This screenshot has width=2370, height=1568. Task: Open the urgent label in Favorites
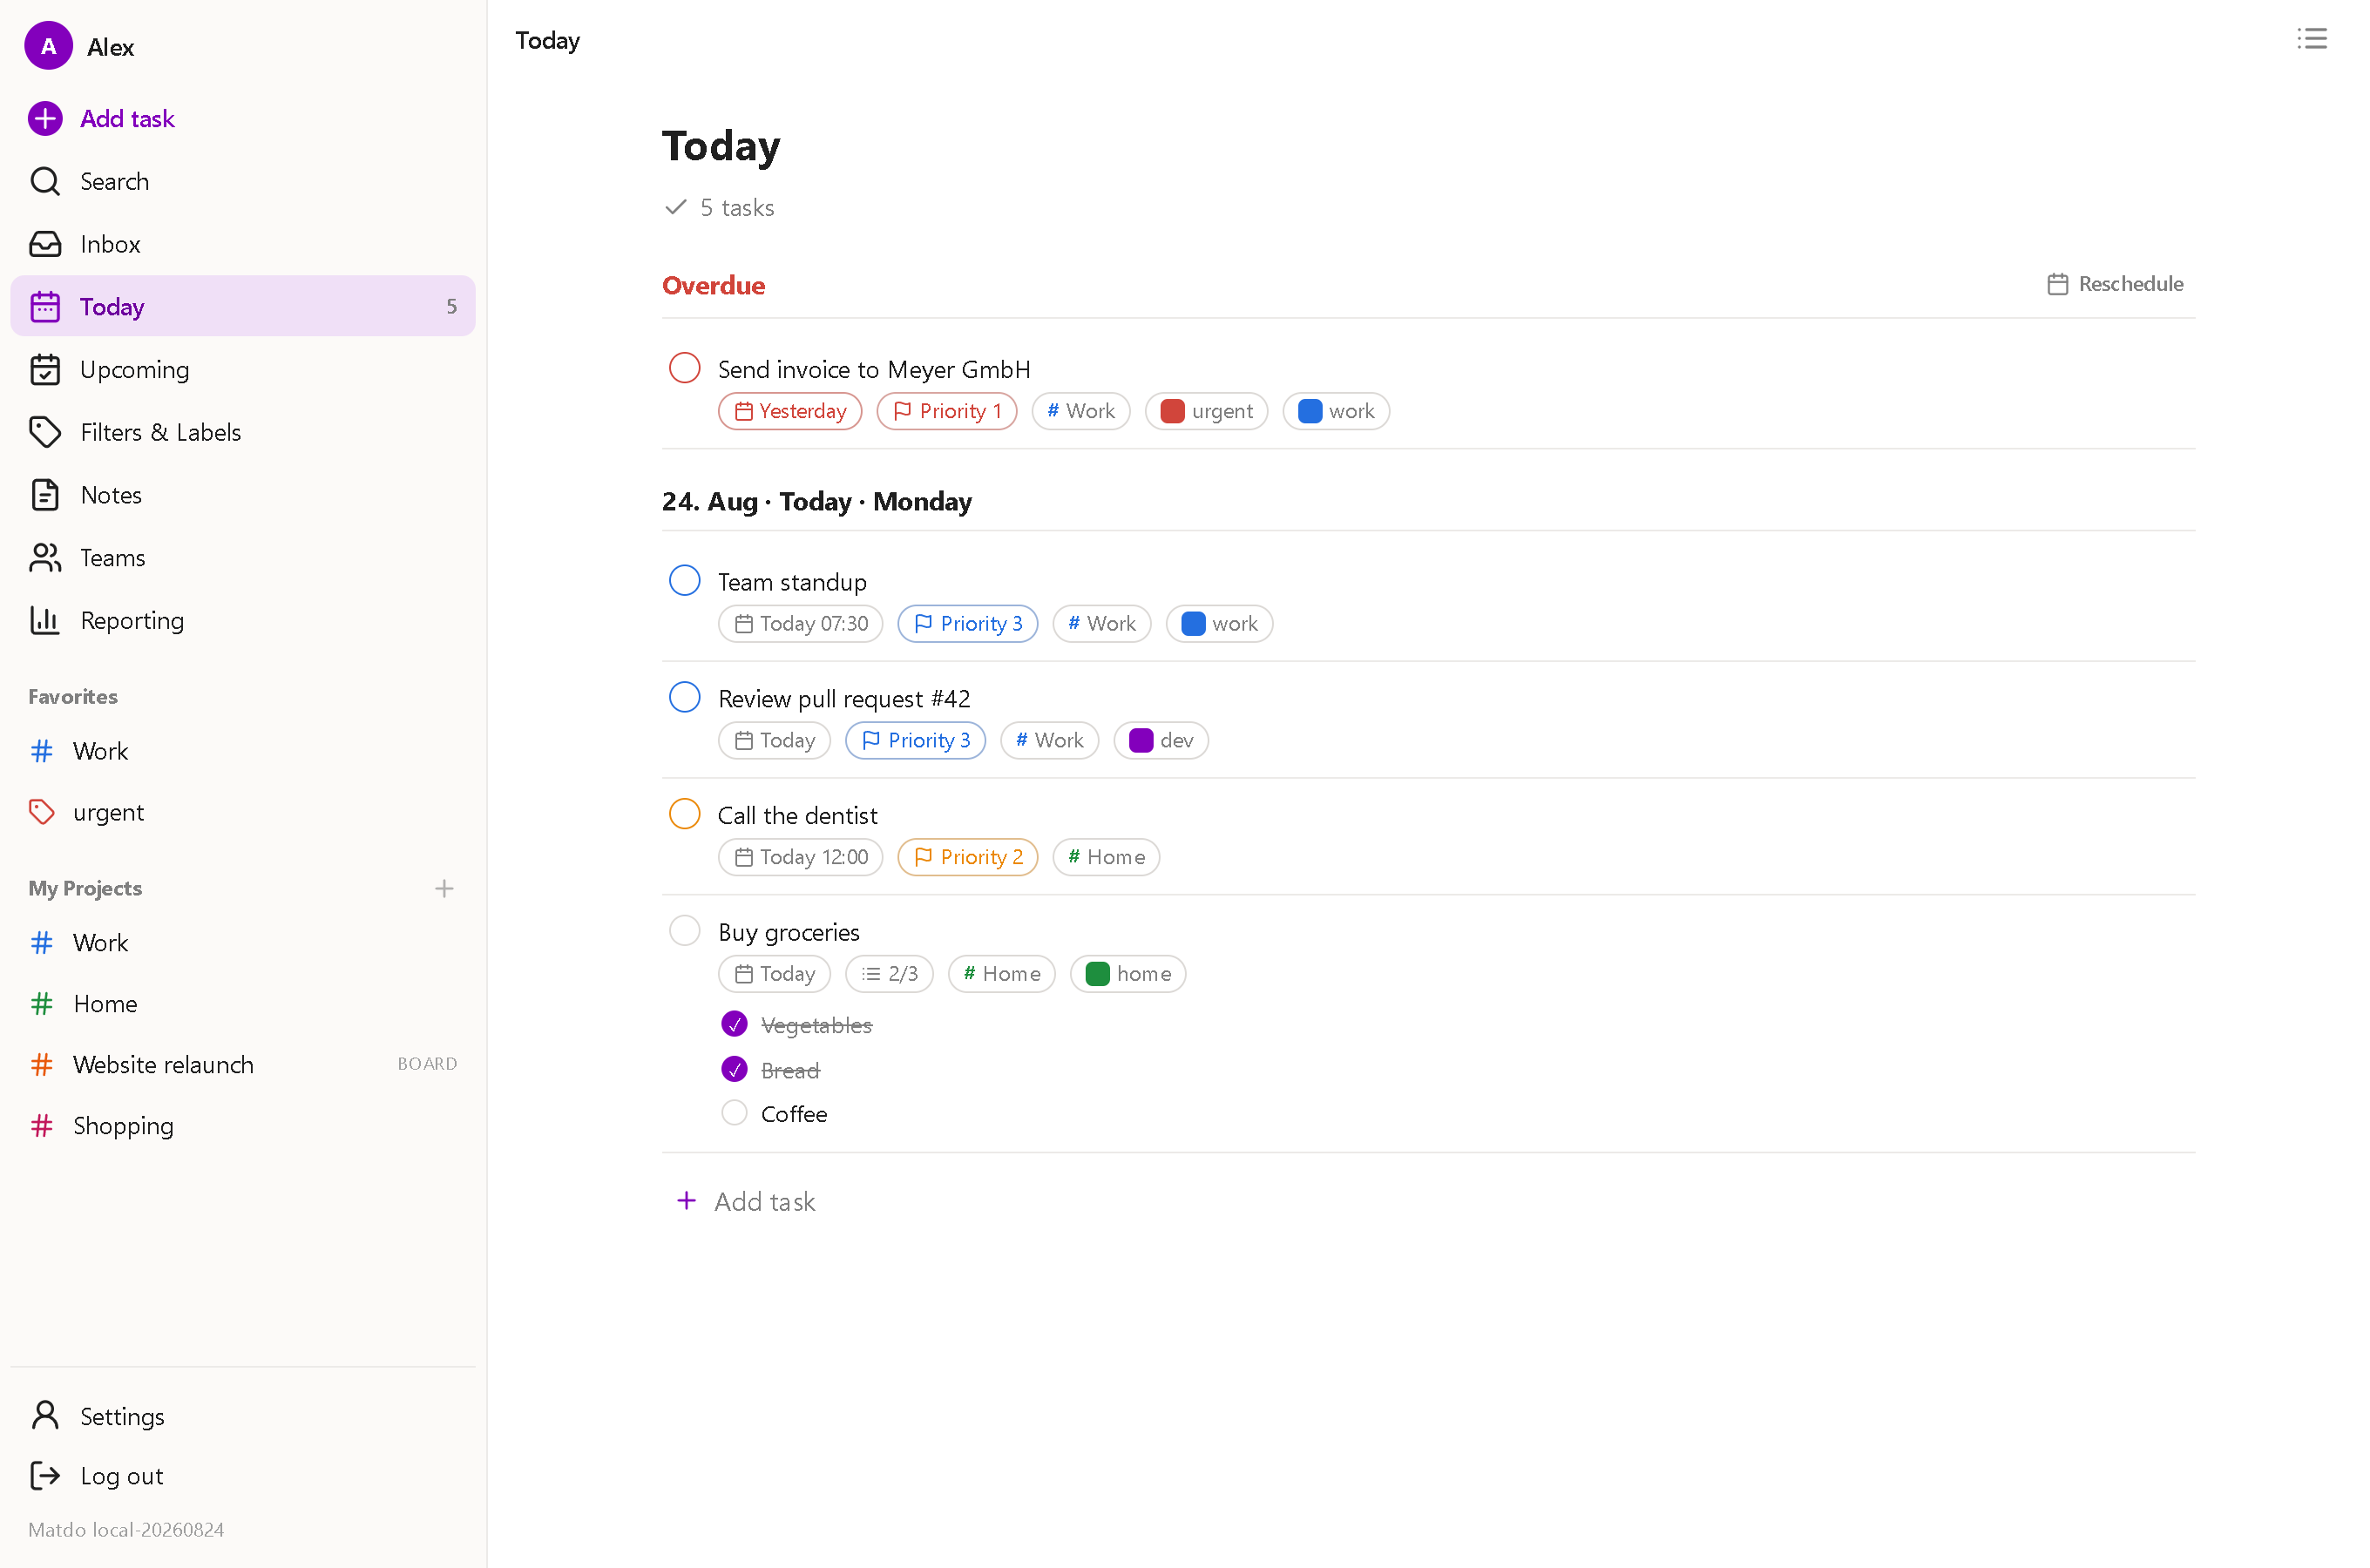click(242, 812)
